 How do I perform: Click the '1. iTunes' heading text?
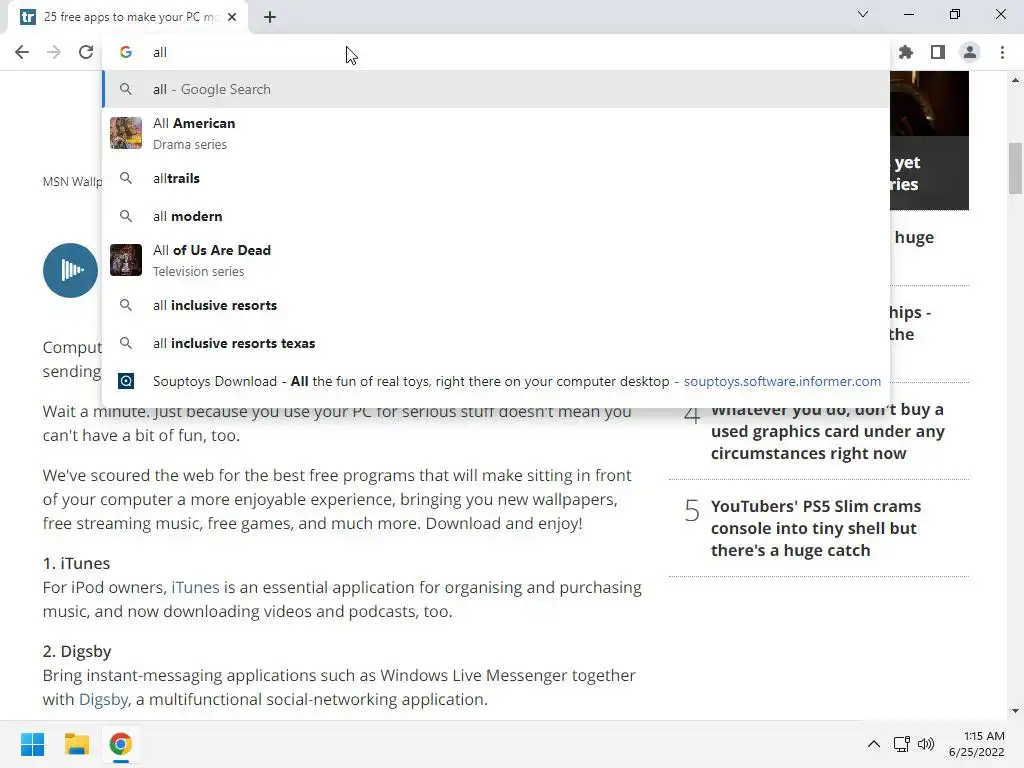[x=76, y=563]
